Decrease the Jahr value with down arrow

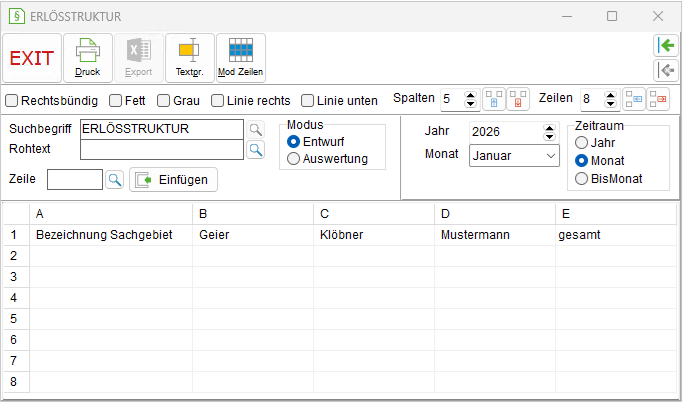pyautogui.click(x=549, y=137)
